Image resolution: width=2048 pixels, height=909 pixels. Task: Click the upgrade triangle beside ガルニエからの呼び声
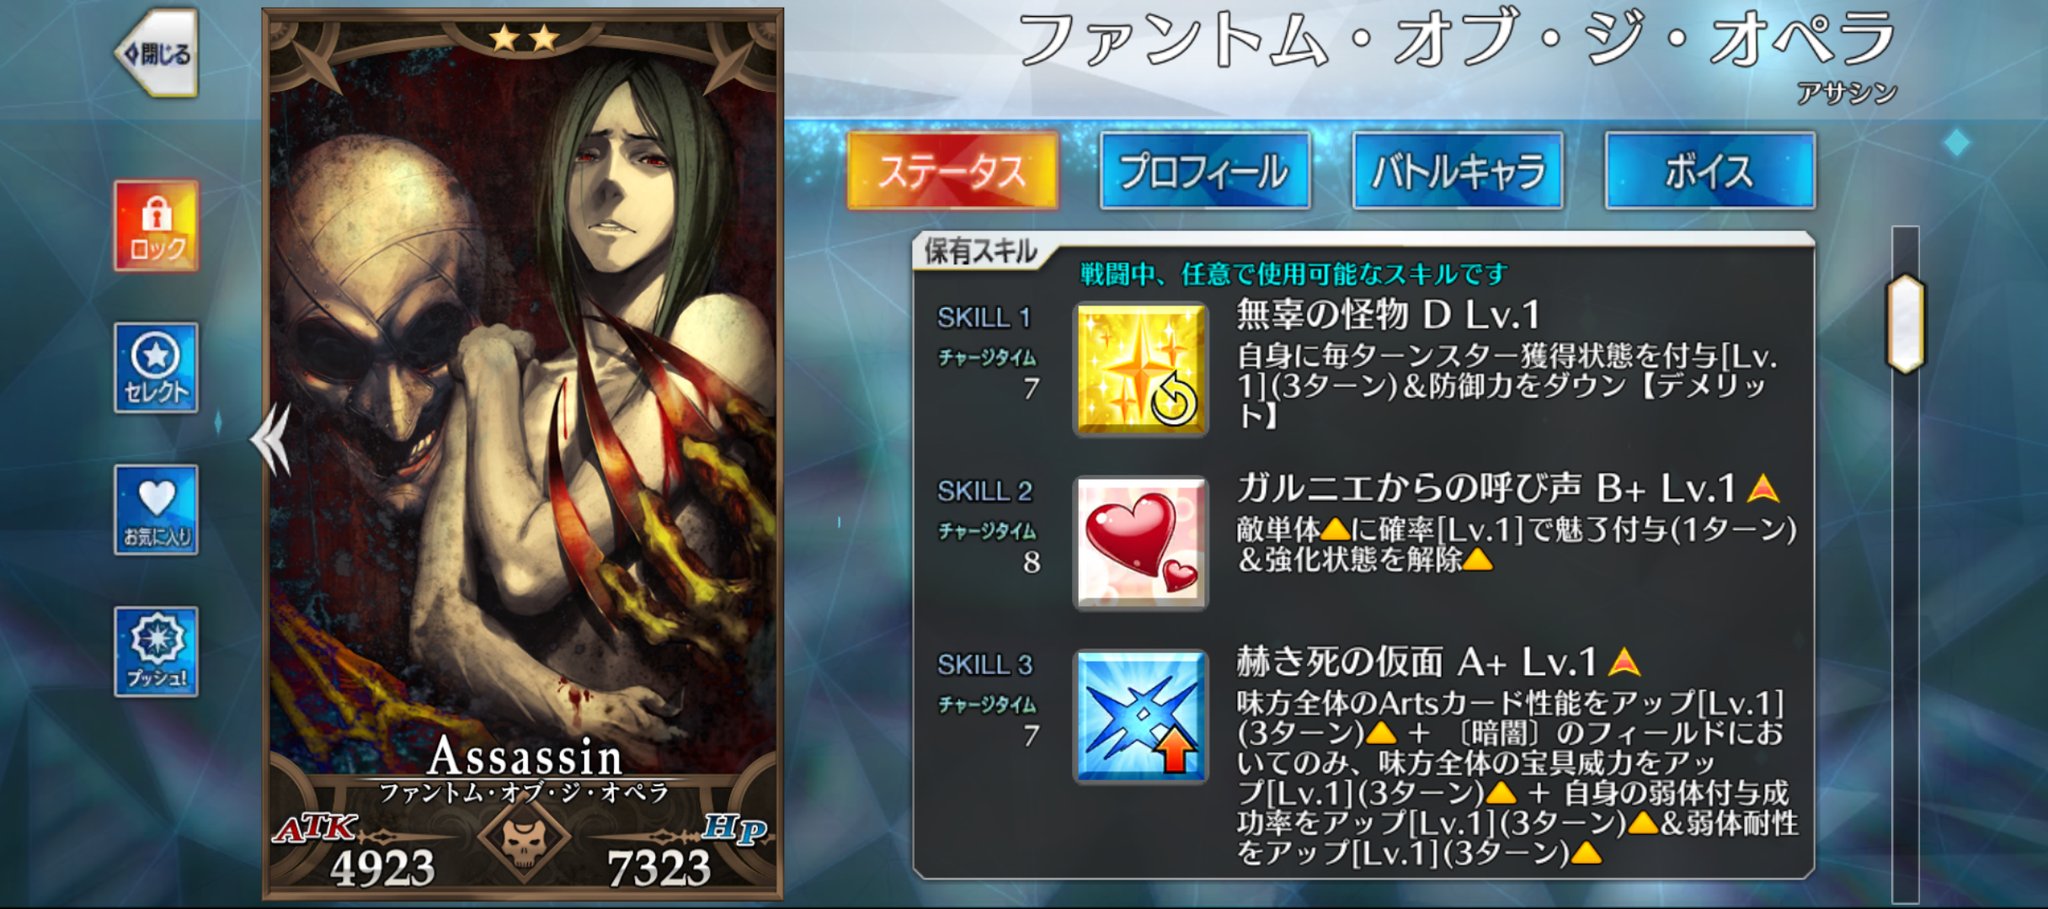click(x=1763, y=489)
